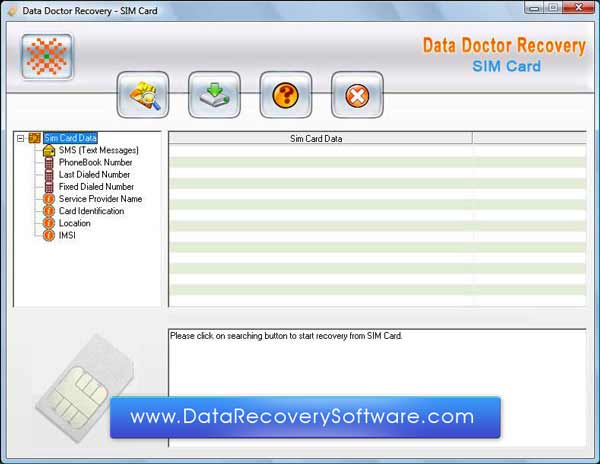Click the Sim Card Data column header

point(321,138)
